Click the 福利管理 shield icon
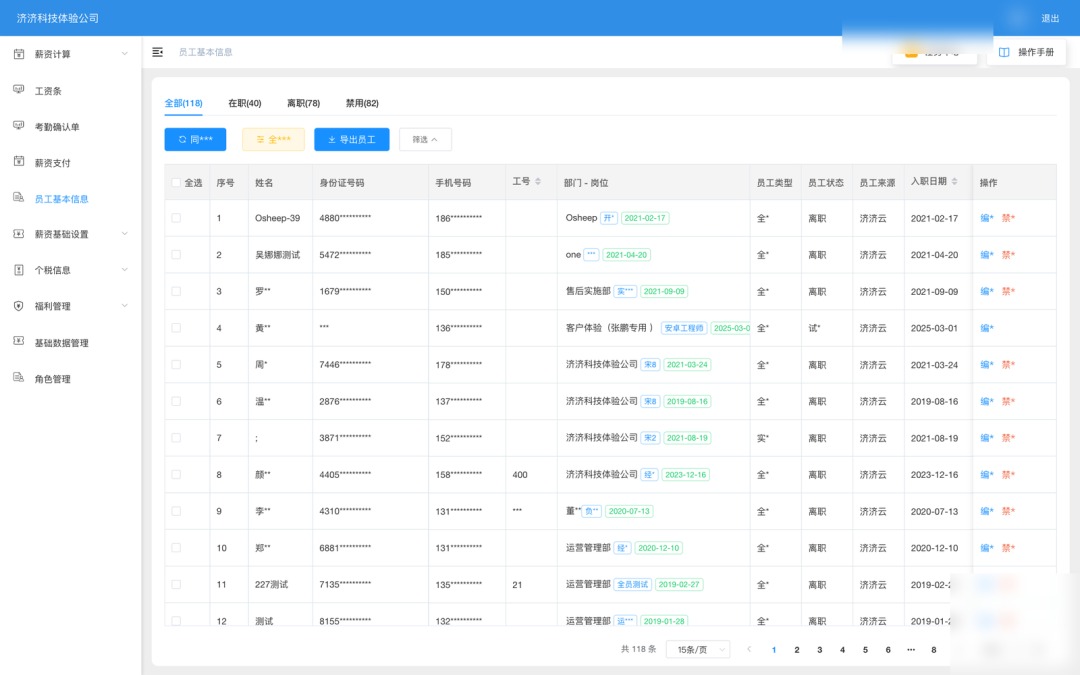Screen dimensions: 1080x675 pos(19,306)
